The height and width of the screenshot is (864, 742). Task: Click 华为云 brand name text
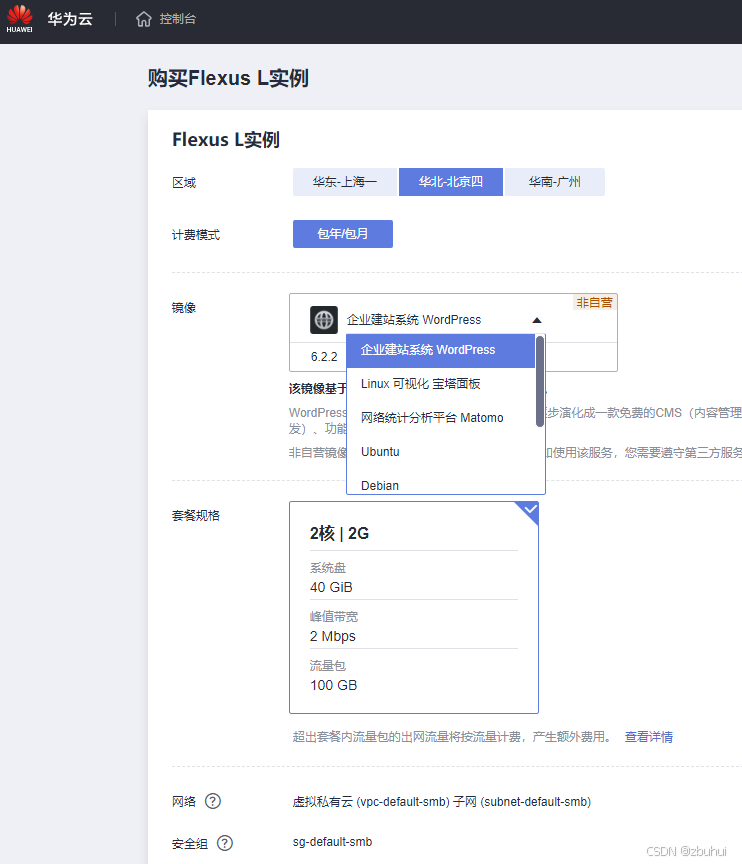tap(70, 19)
